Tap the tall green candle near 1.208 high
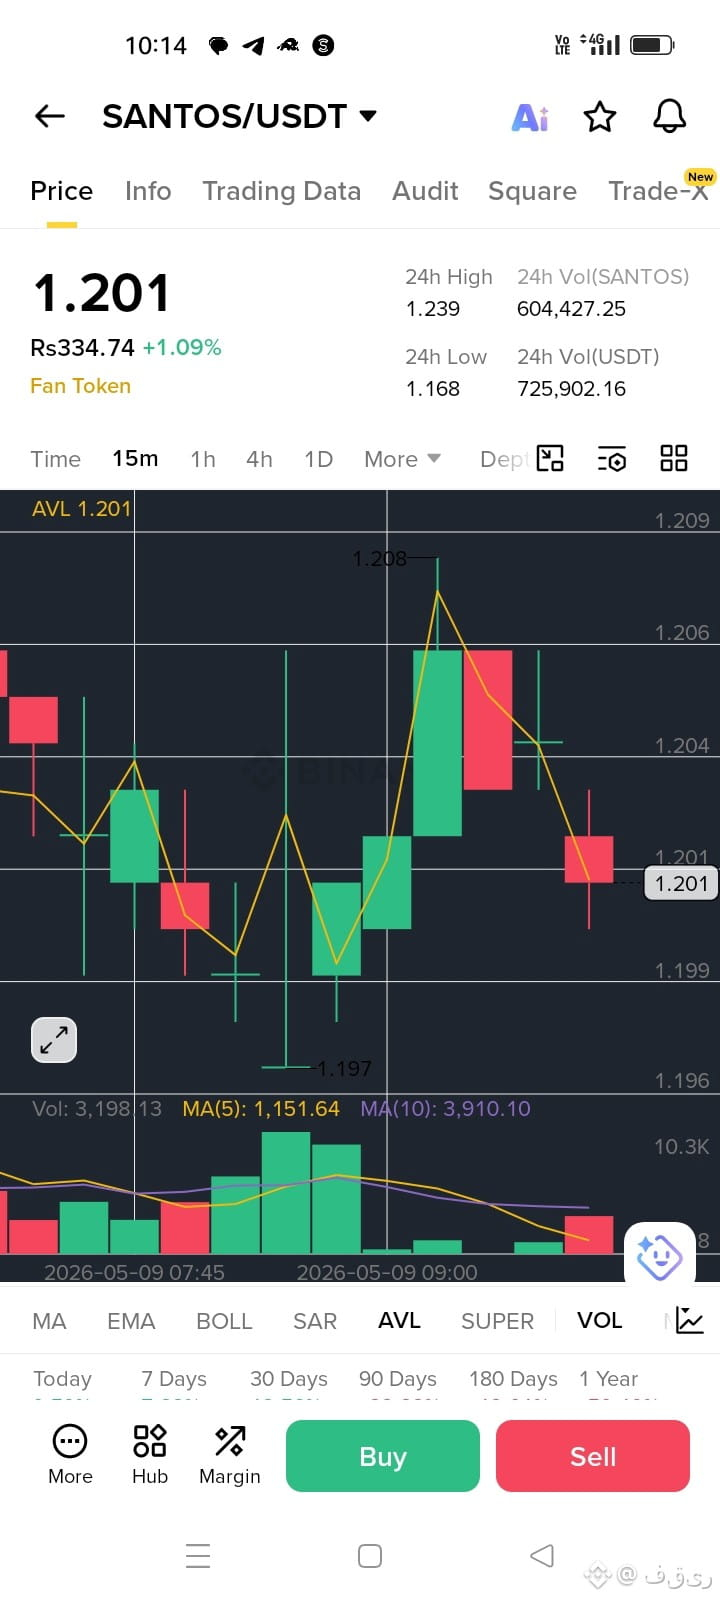Viewport: 720px width, 1600px height. click(x=437, y=742)
